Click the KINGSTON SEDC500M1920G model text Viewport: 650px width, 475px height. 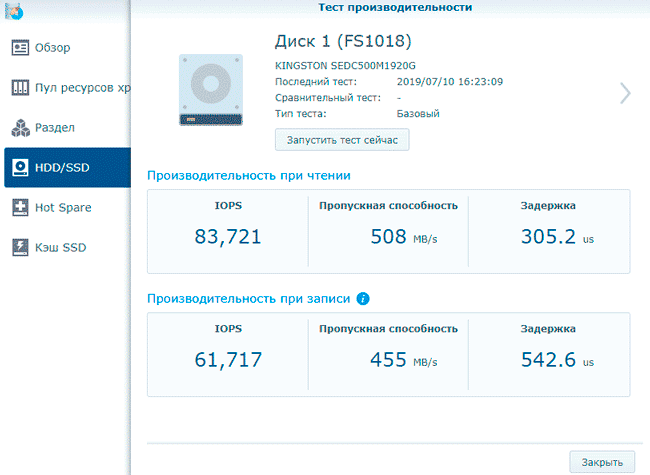click(x=345, y=65)
